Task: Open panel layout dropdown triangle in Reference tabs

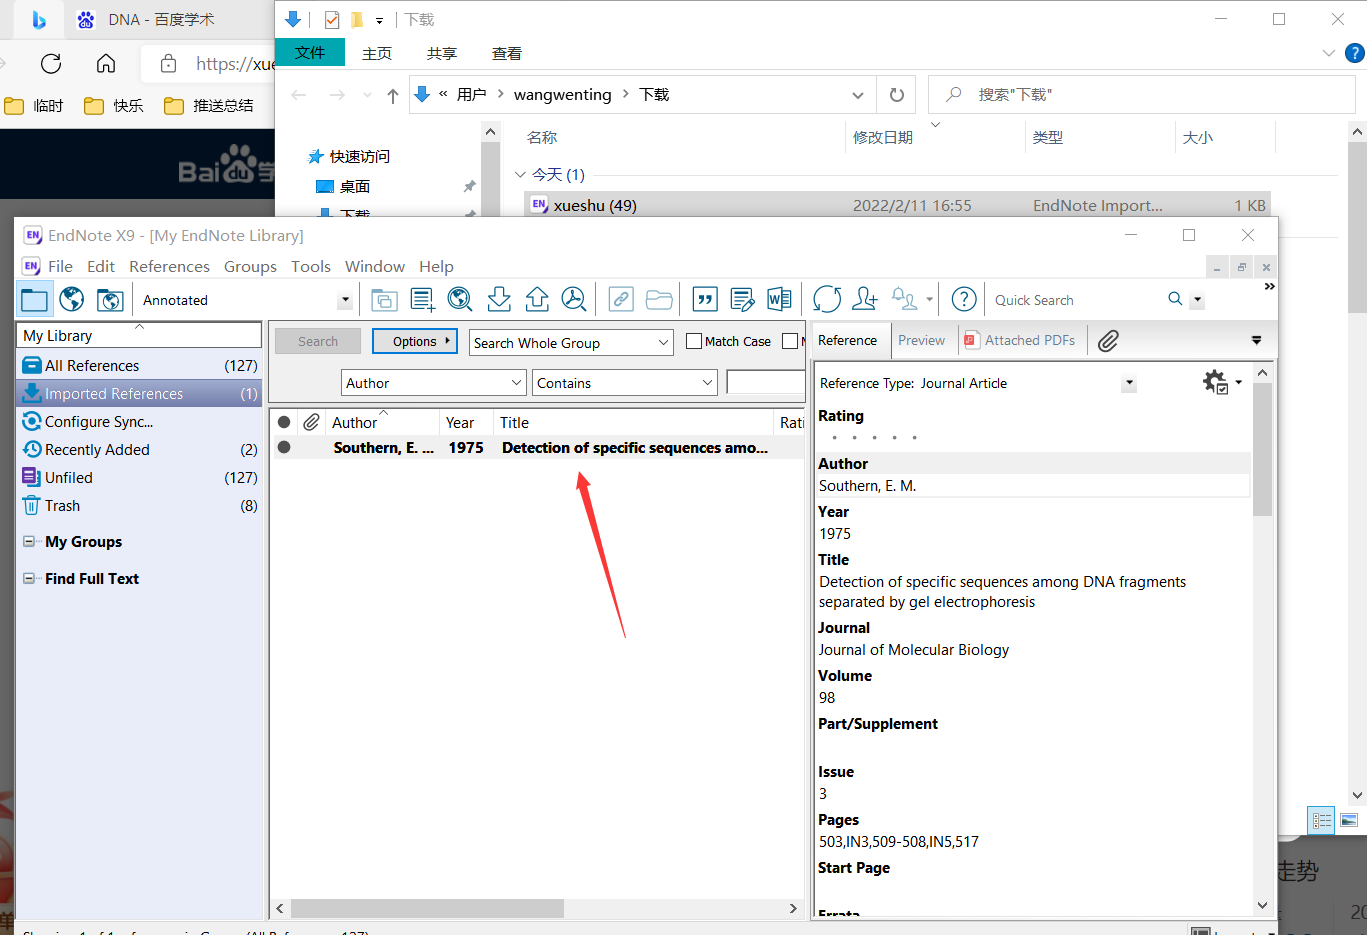Action: pos(1257,340)
